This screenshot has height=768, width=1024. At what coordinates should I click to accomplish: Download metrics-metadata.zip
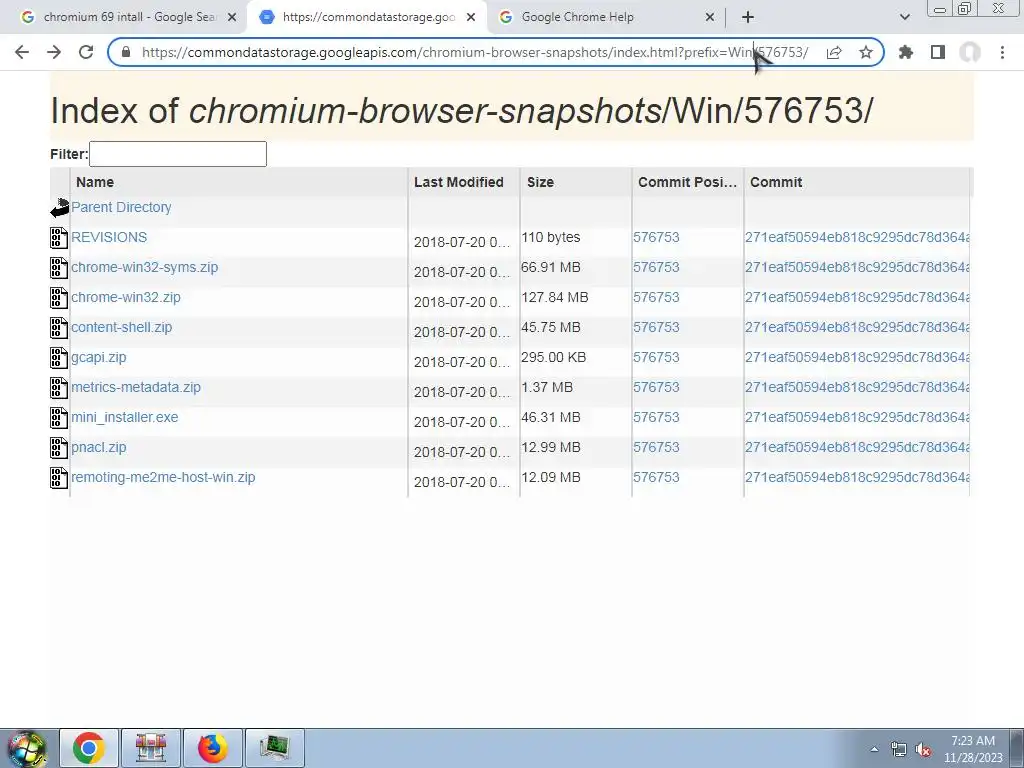(x=136, y=387)
